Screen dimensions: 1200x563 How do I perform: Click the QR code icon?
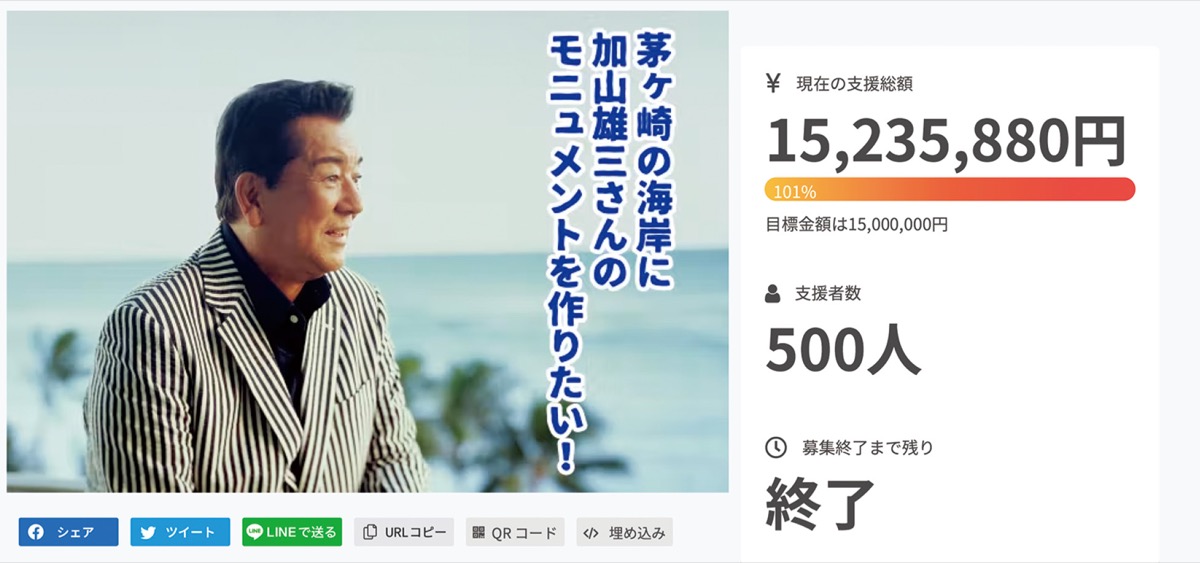479,532
